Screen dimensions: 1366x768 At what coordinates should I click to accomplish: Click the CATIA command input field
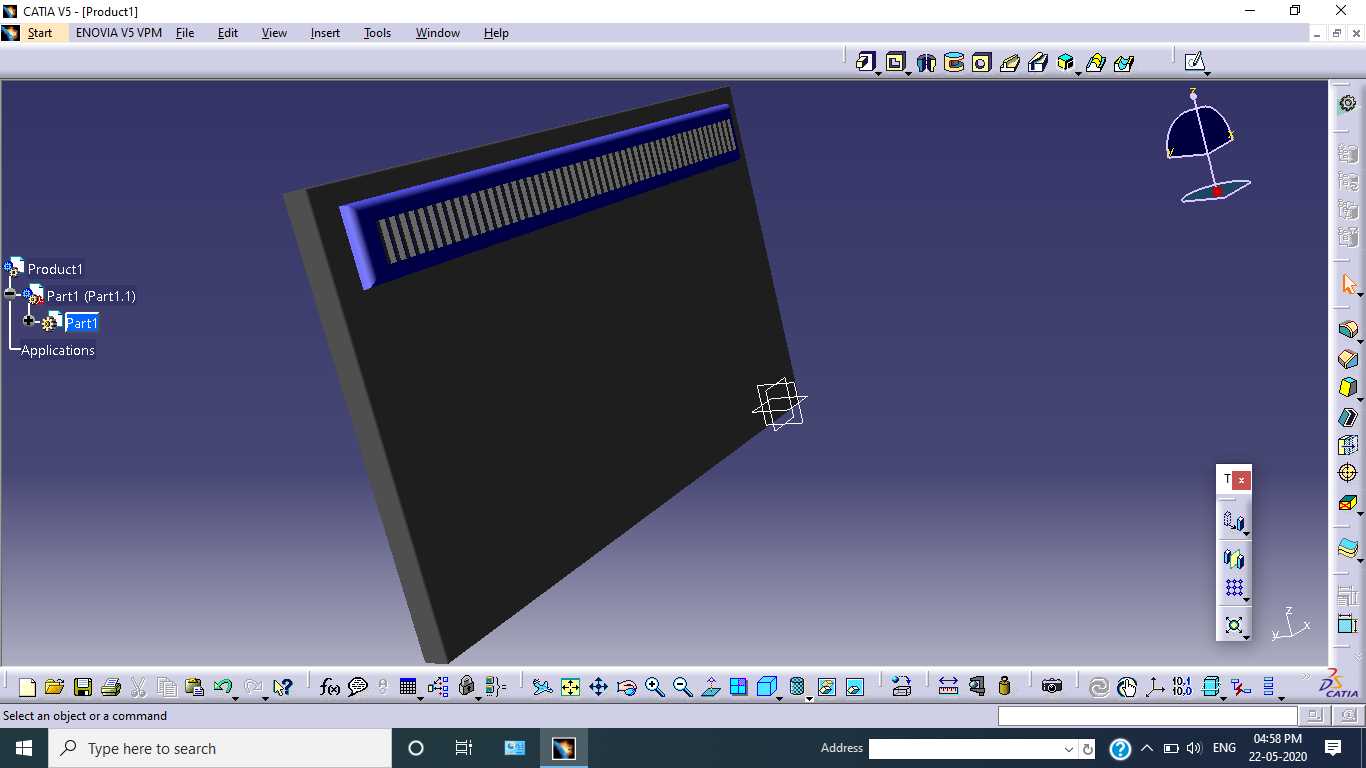click(1147, 716)
